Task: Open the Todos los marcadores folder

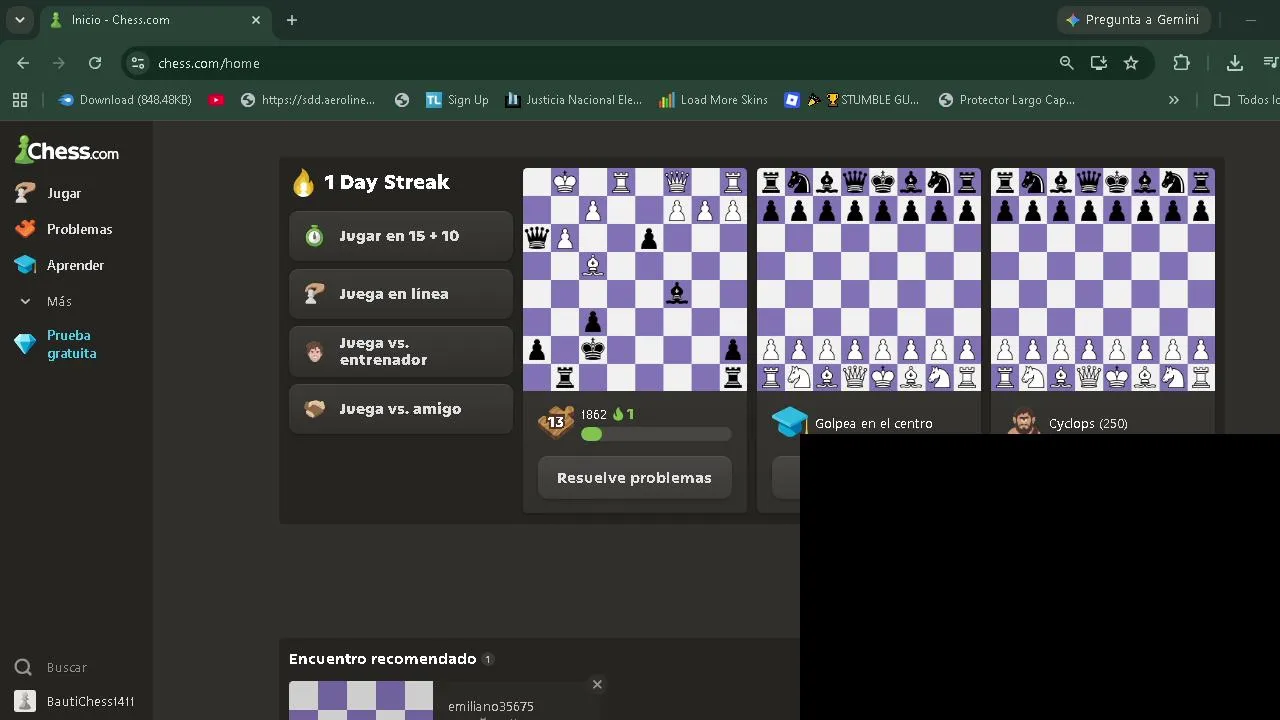Action: point(1246,100)
